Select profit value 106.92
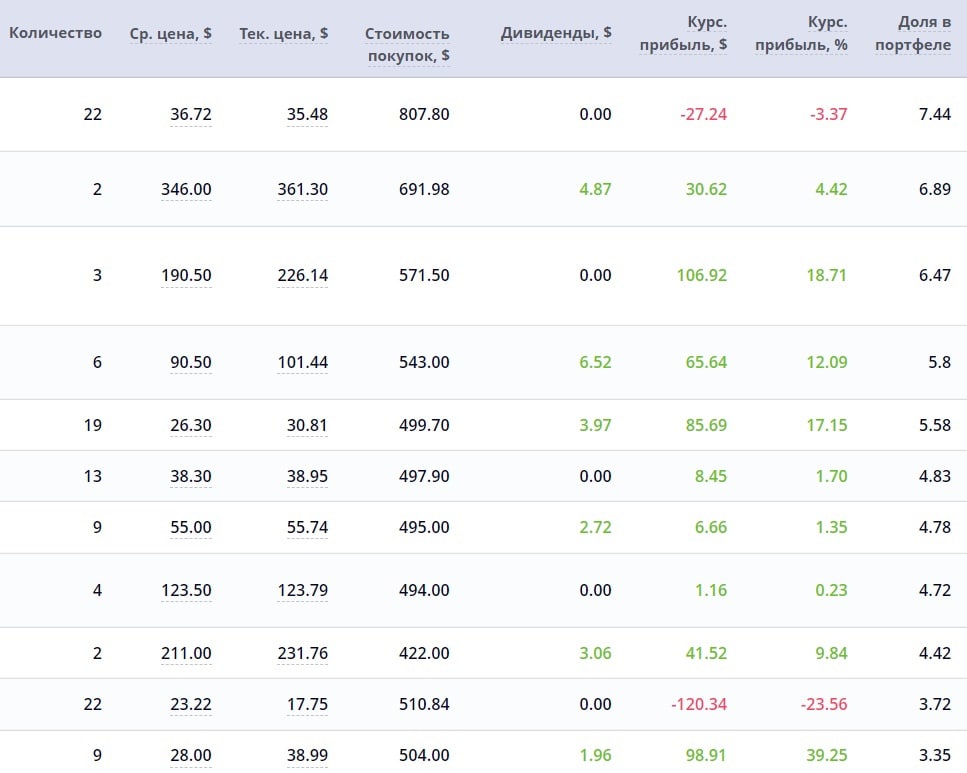The width and height of the screenshot is (967, 773). [702, 275]
